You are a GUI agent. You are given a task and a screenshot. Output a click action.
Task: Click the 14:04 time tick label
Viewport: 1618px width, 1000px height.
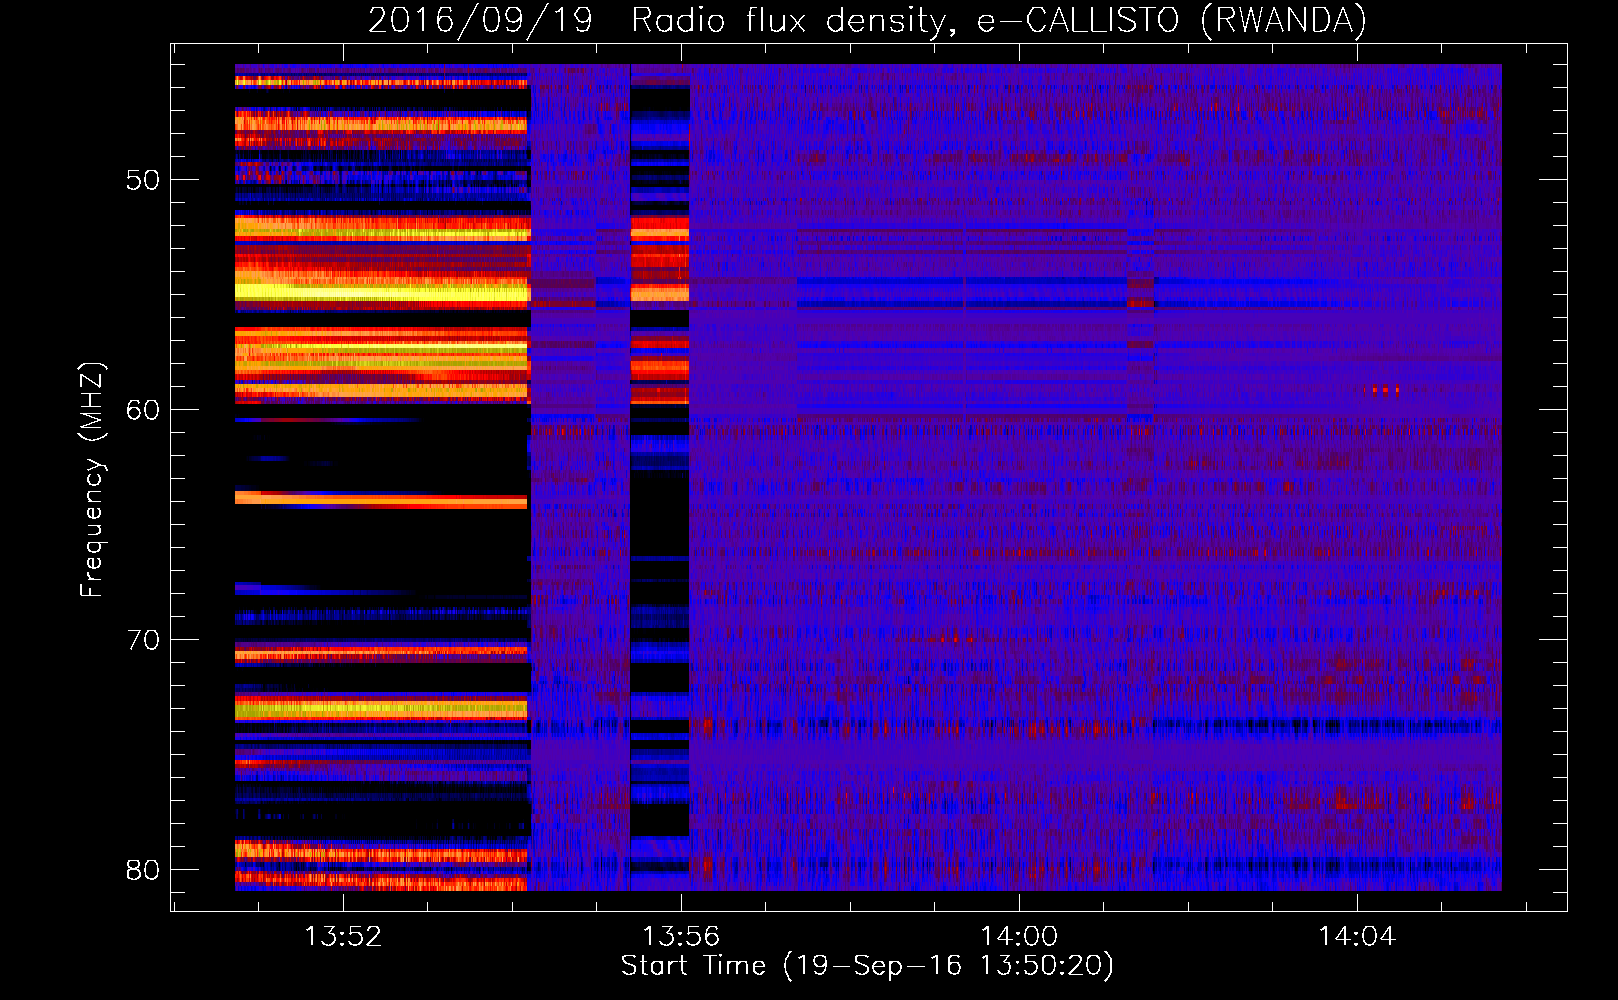(x=1357, y=937)
